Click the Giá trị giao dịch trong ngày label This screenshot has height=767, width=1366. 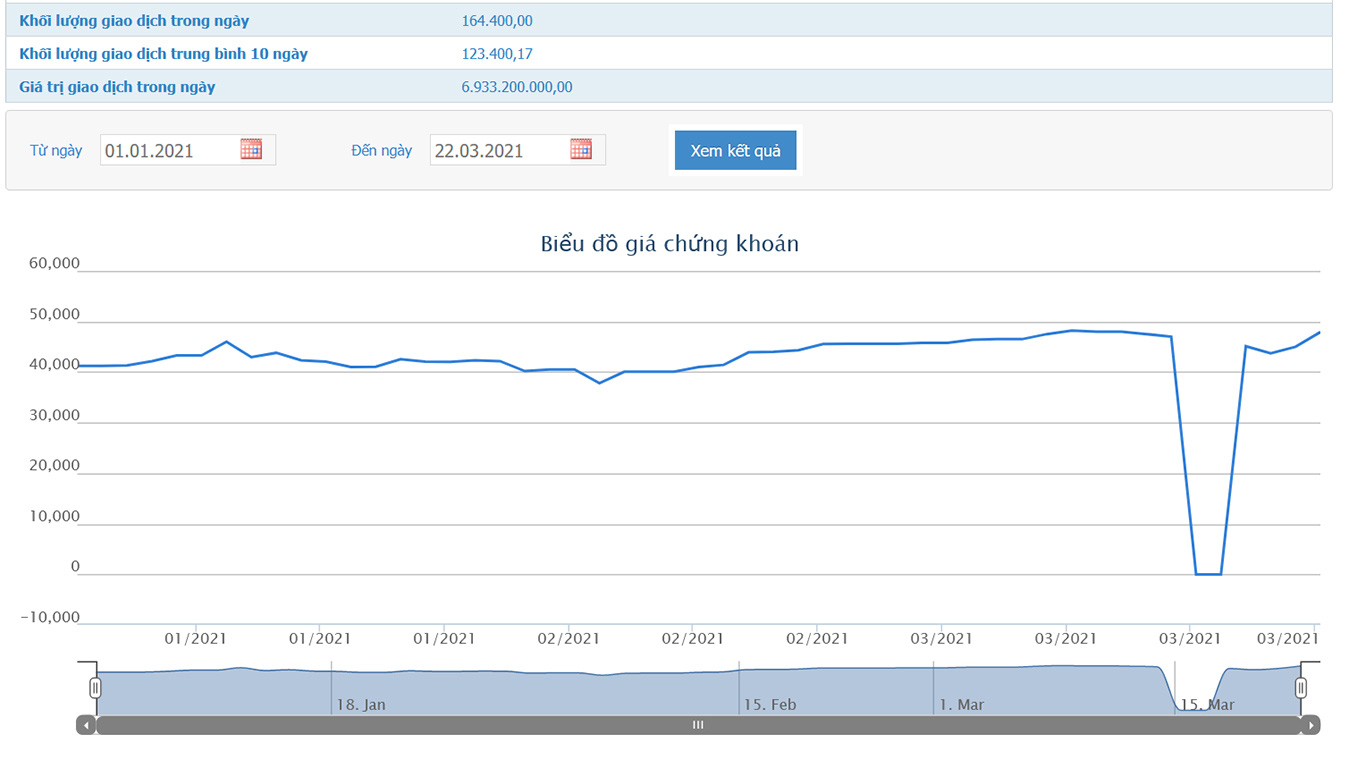(x=117, y=87)
